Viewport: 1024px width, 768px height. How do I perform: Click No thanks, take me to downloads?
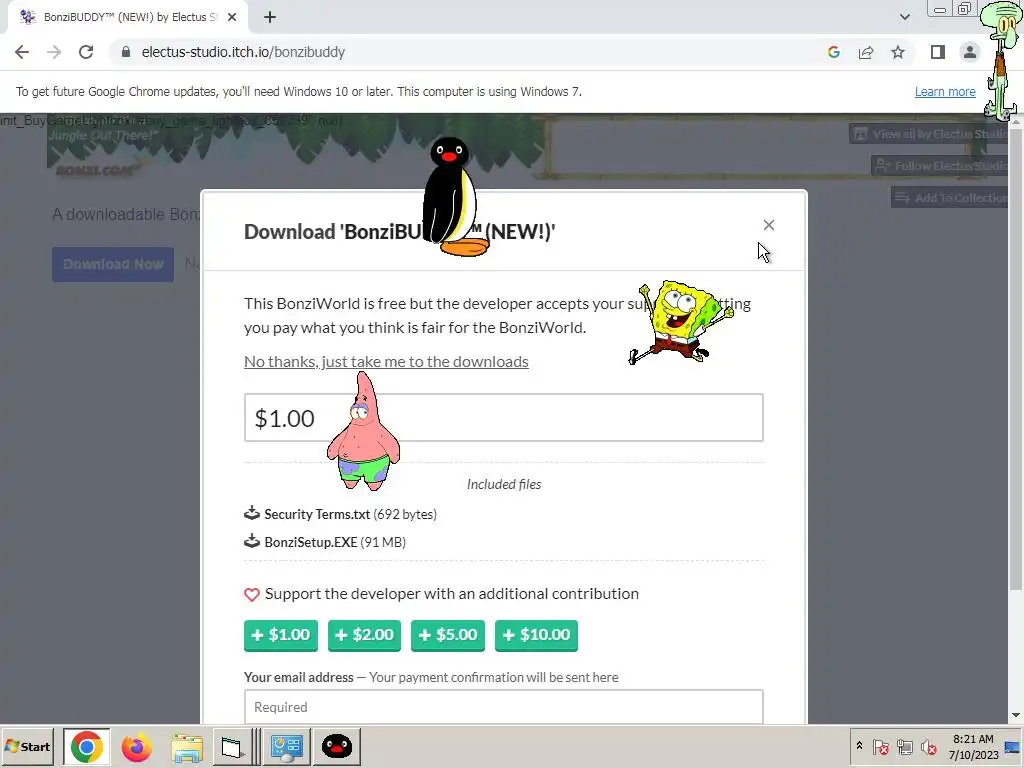386,361
